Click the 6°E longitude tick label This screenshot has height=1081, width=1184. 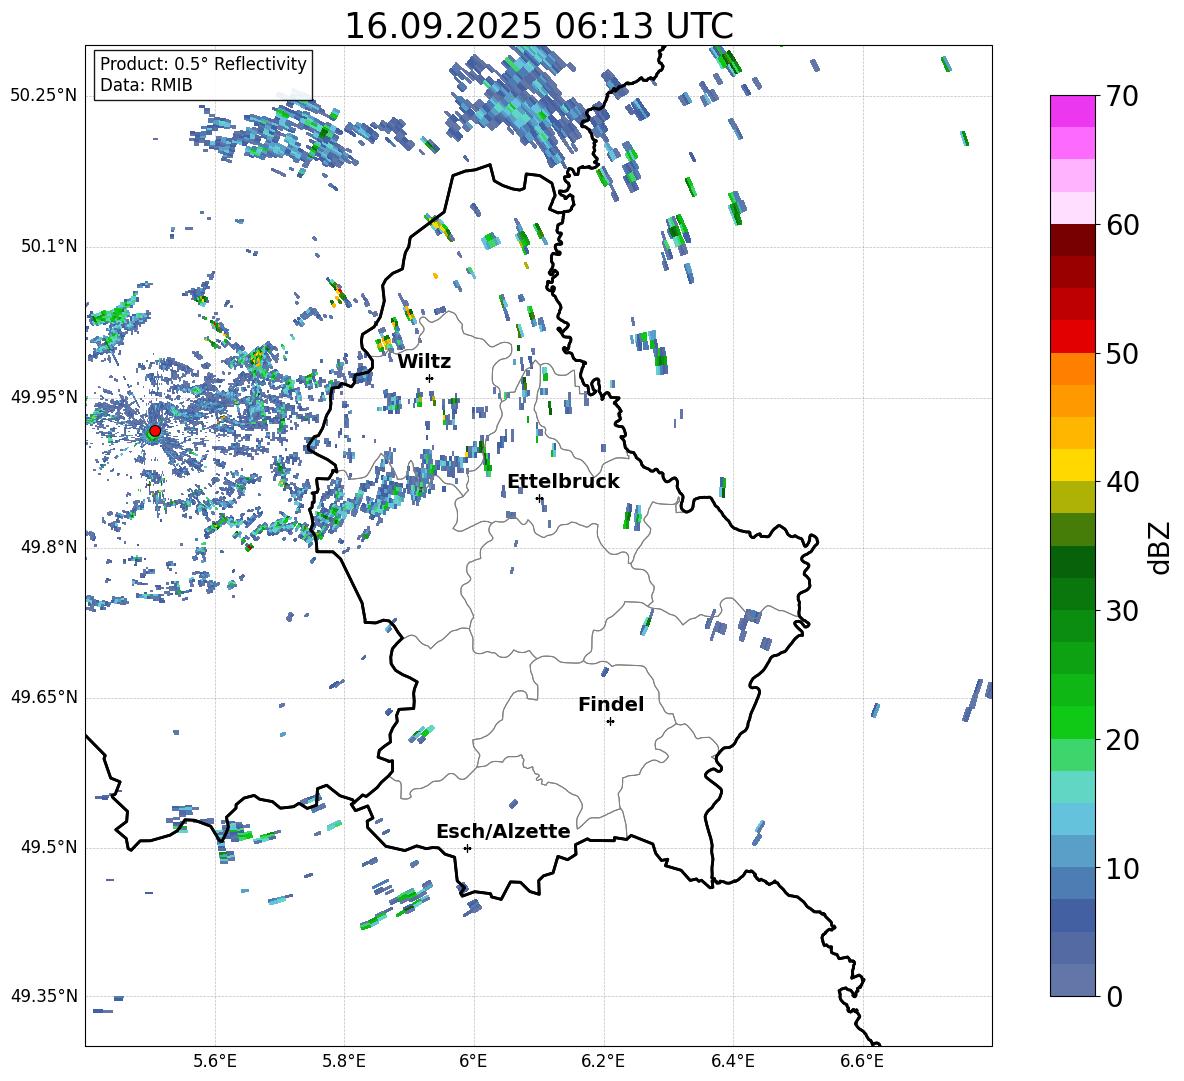473,1061
